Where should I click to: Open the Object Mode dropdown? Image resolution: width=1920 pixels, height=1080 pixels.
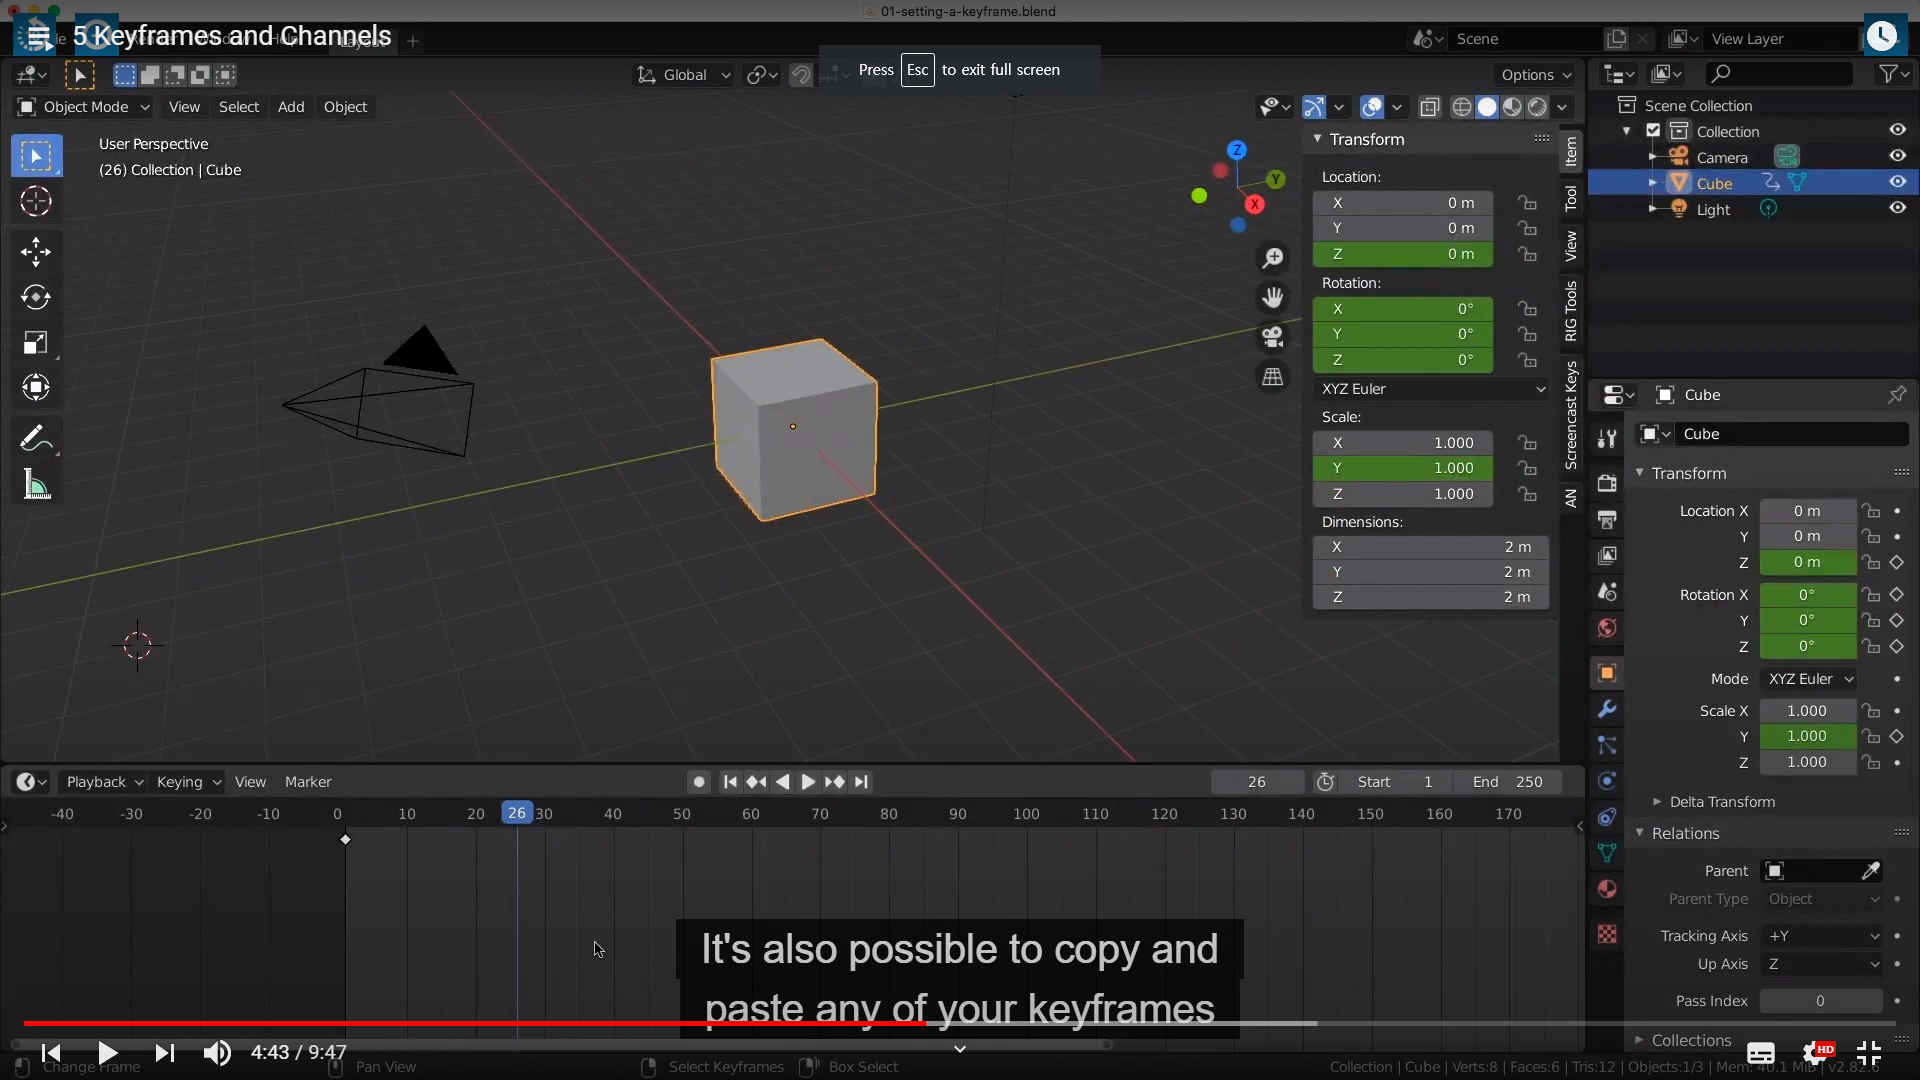pyautogui.click(x=84, y=107)
